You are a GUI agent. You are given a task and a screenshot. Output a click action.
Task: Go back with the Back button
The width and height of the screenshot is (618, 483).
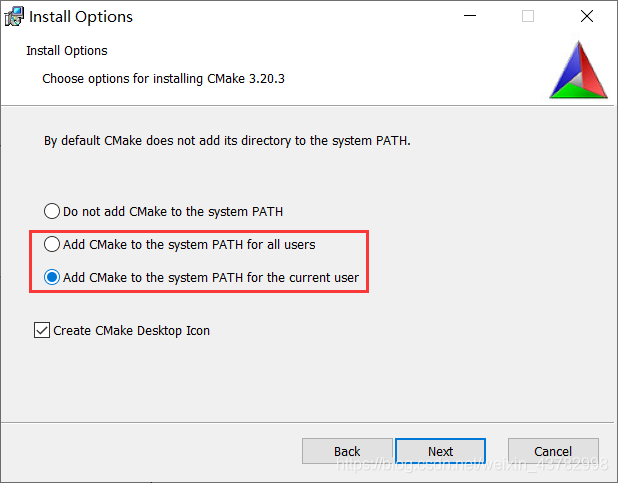pyautogui.click(x=347, y=451)
